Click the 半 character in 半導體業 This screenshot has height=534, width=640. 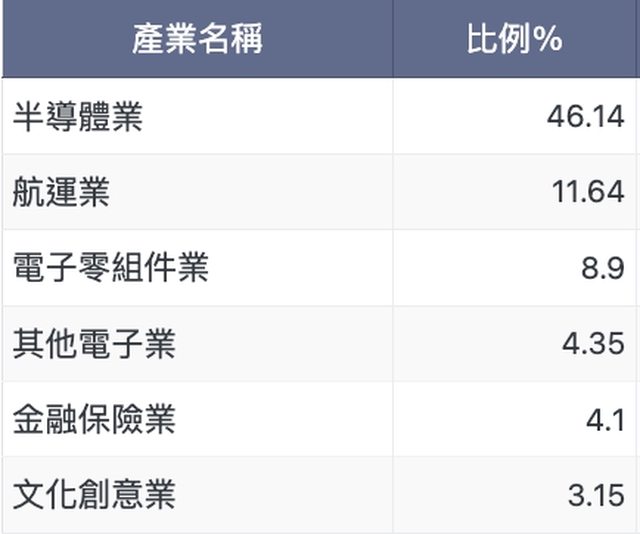tap(29, 116)
